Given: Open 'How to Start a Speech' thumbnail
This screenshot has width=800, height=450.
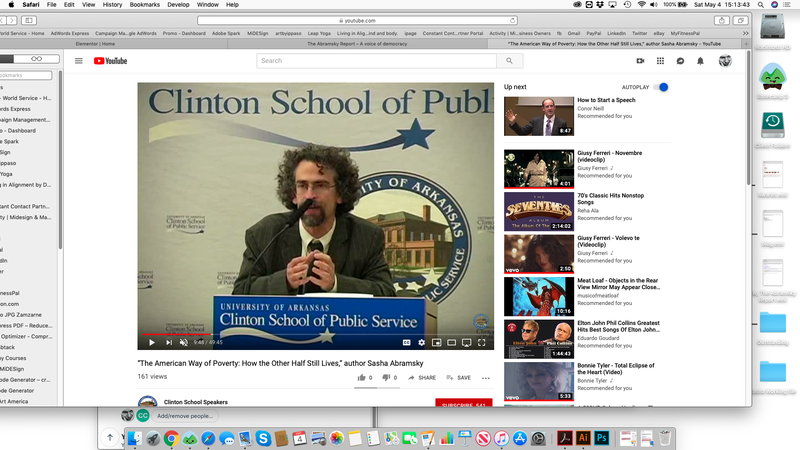Looking at the screenshot, I should pos(539,116).
